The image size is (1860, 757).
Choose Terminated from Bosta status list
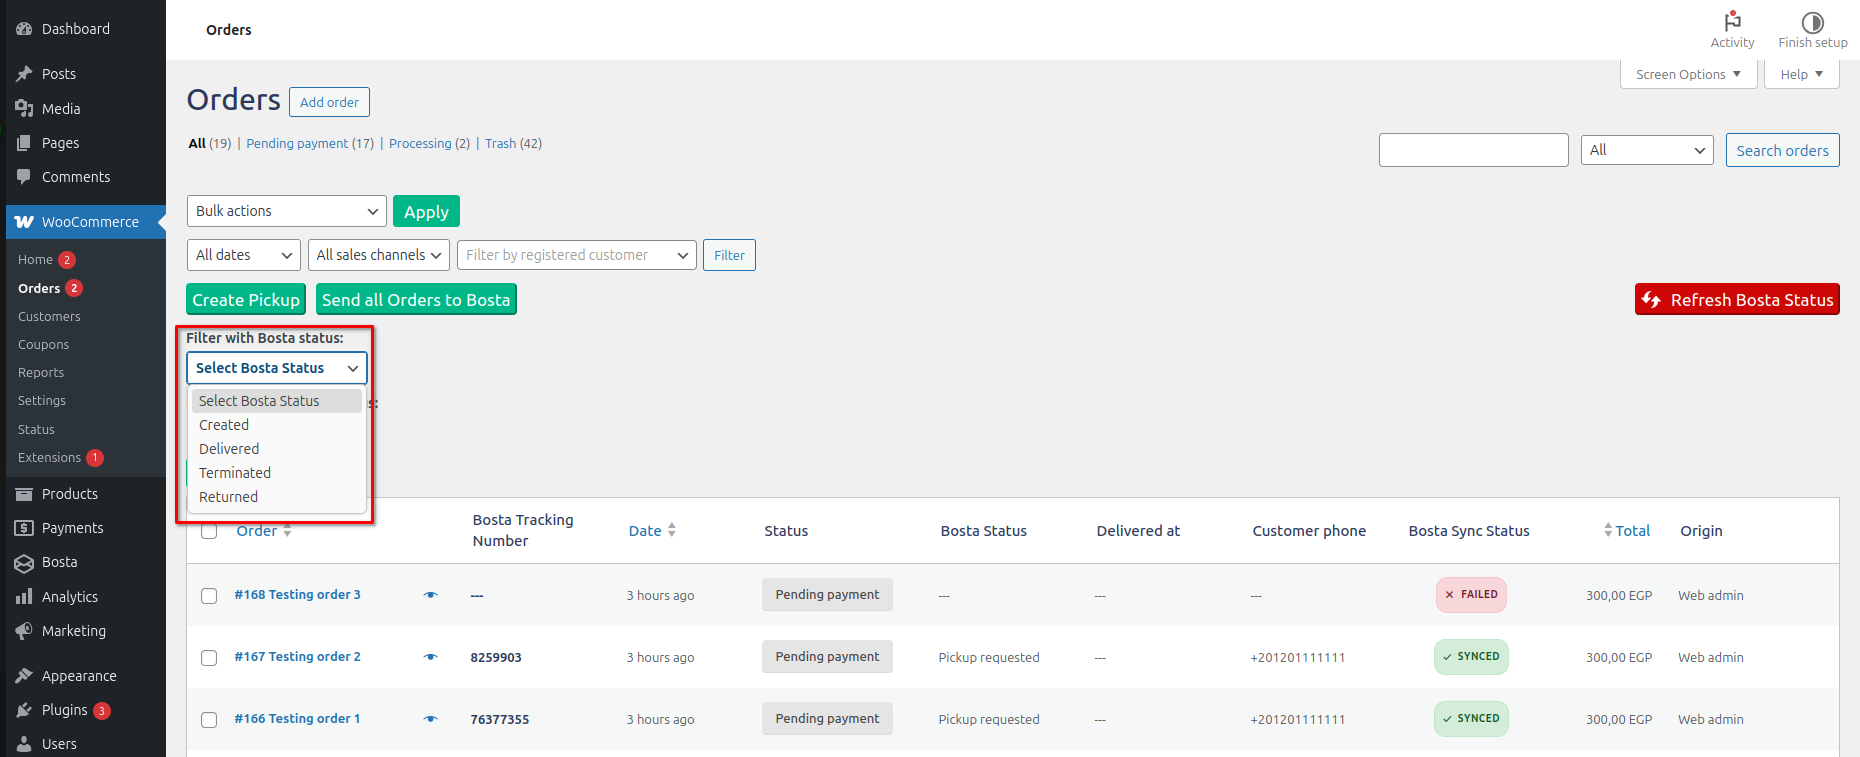pyautogui.click(x=277, y=473)
